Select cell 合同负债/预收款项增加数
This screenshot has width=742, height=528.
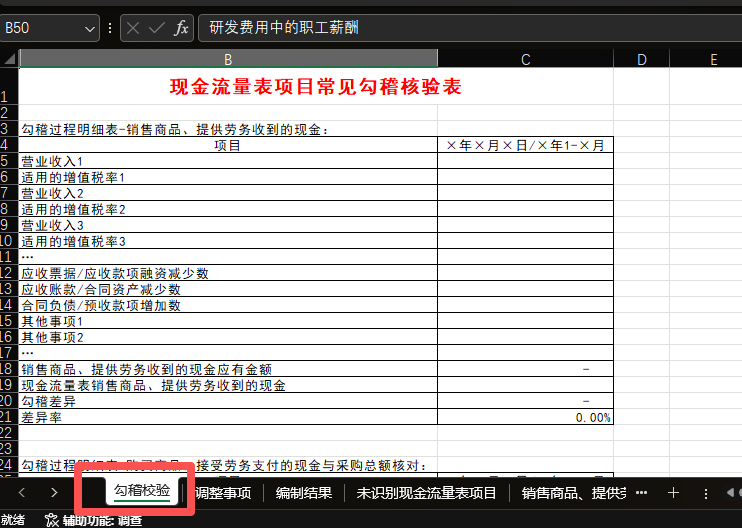228,305
